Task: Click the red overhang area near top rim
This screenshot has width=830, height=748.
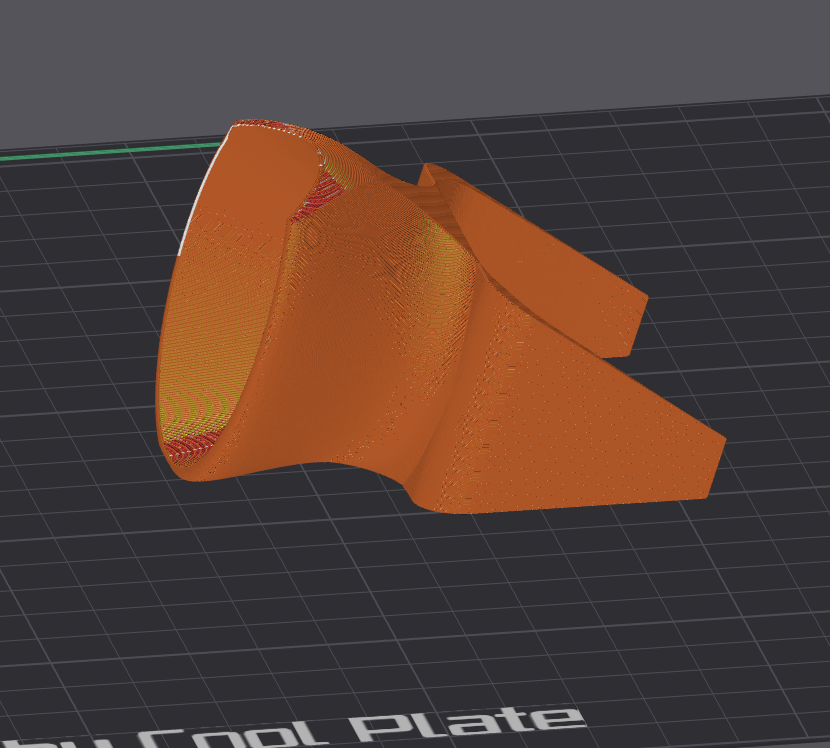Action: (318, 192)
